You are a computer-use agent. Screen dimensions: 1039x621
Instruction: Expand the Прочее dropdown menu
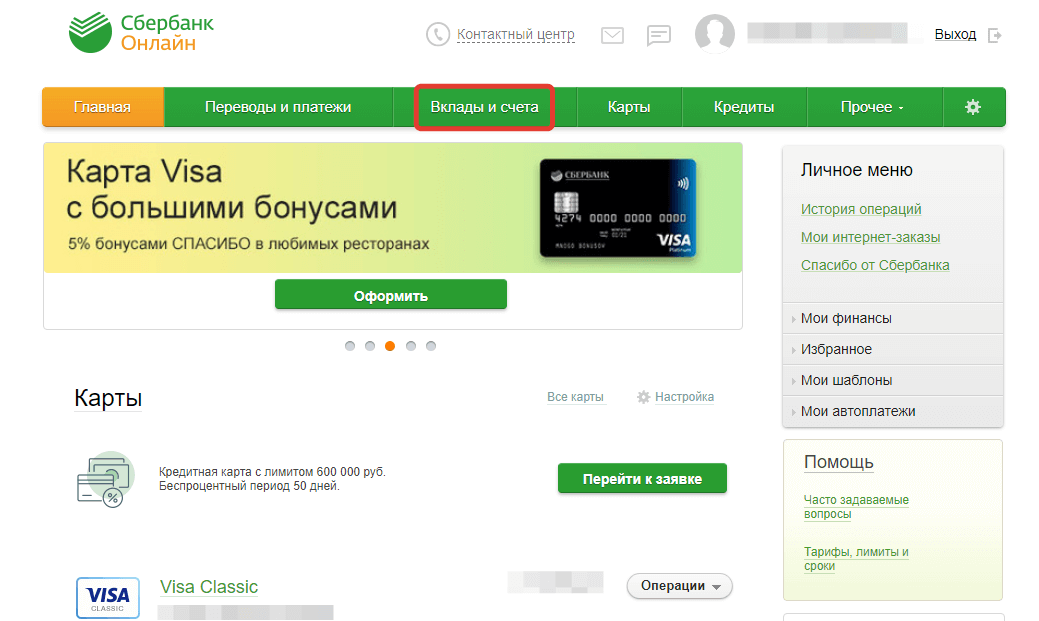pos(873,107)
